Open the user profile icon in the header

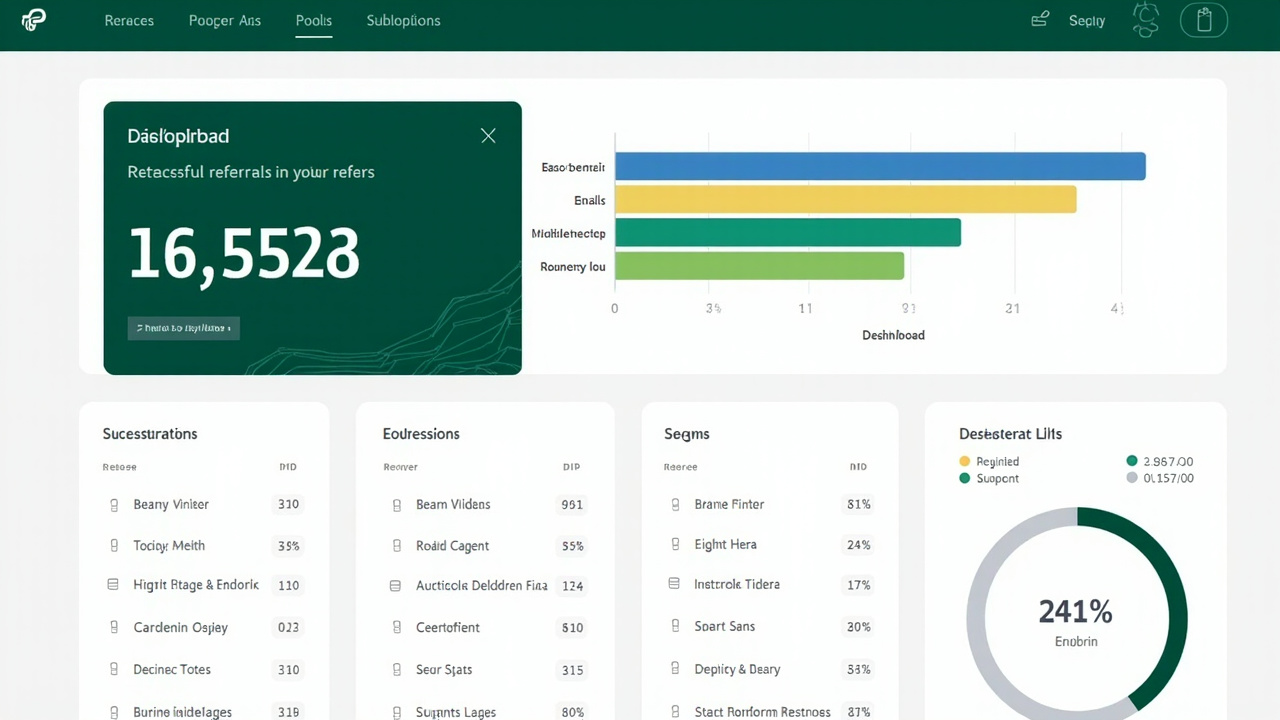point(1145,20)
